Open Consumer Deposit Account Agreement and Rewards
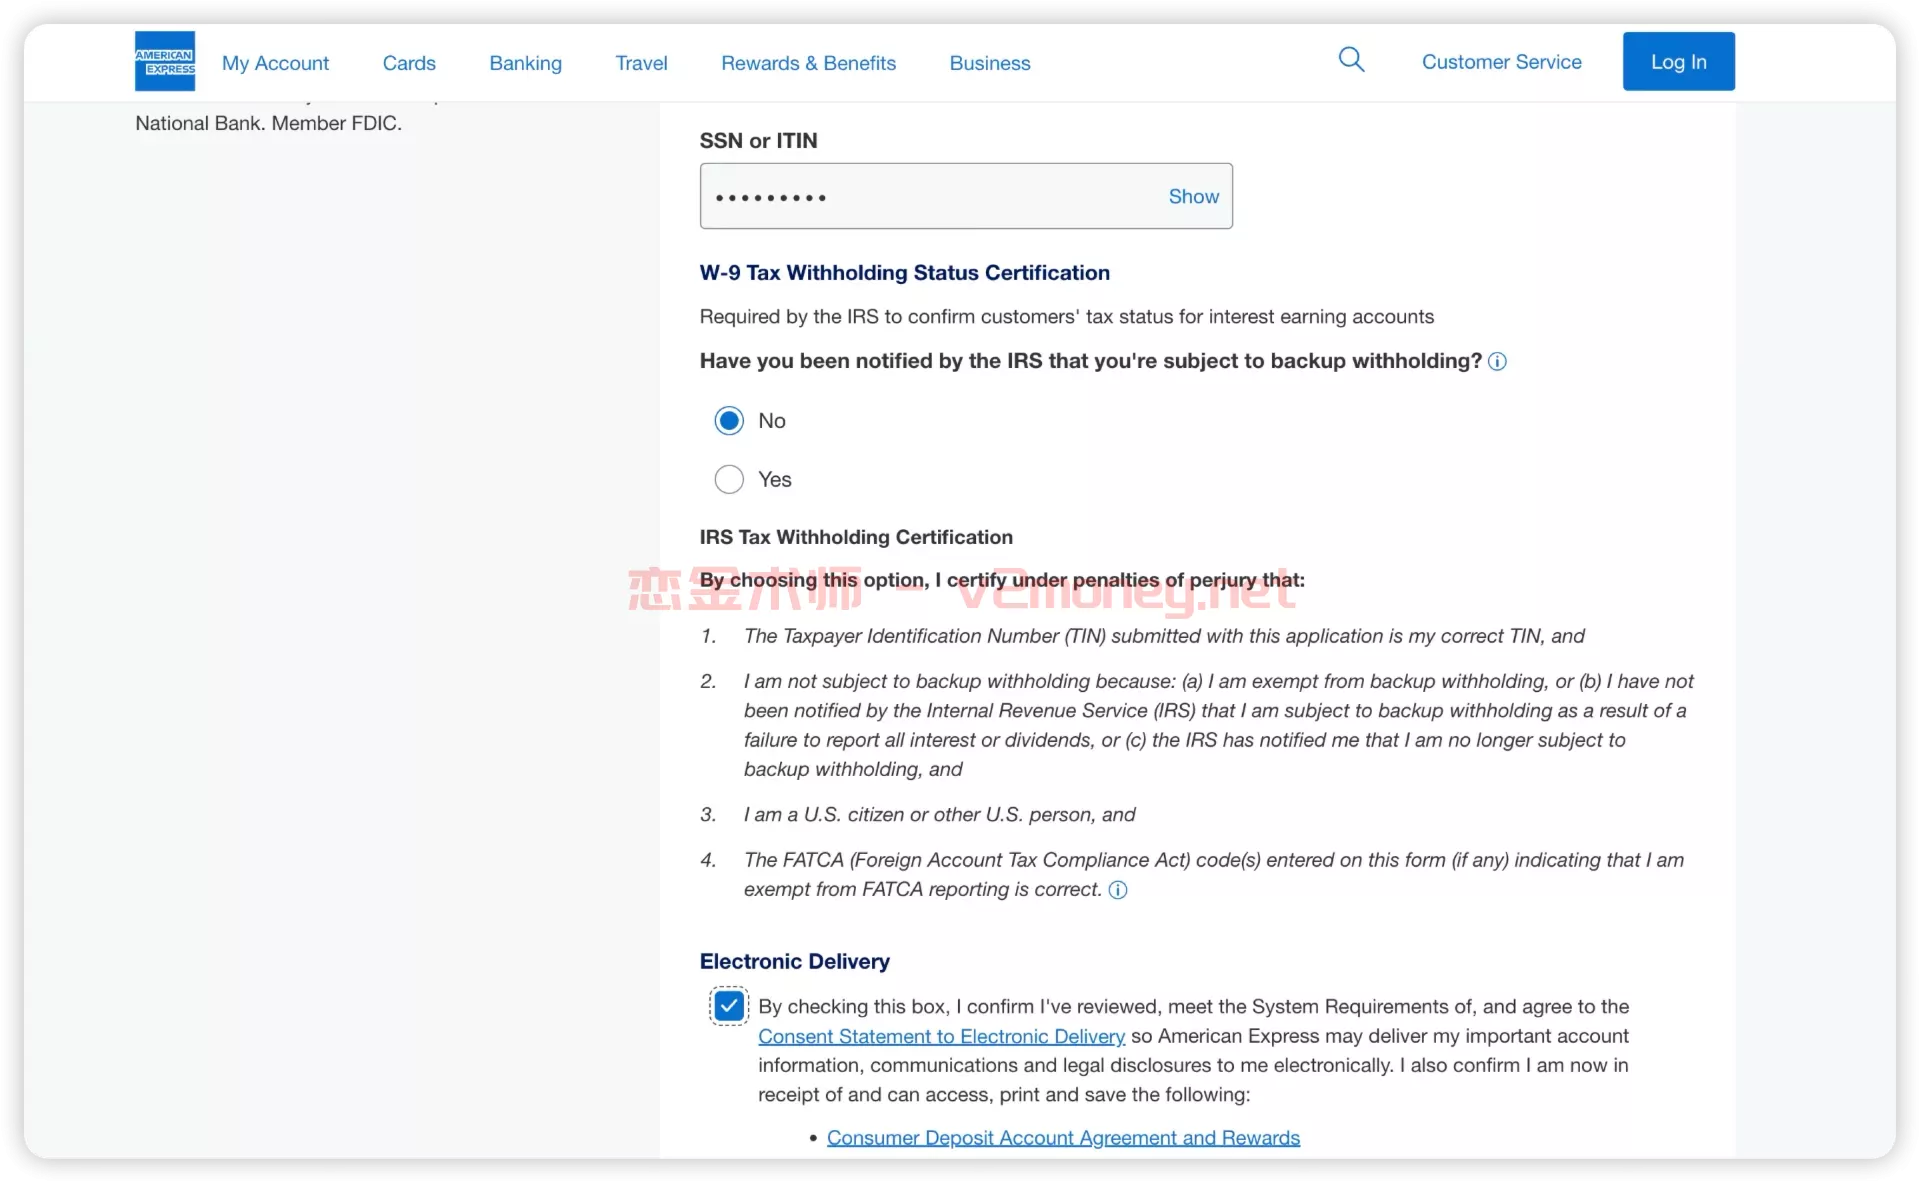Viewport: 1920px width, 1181px height. click(x=1063, y=1138)
